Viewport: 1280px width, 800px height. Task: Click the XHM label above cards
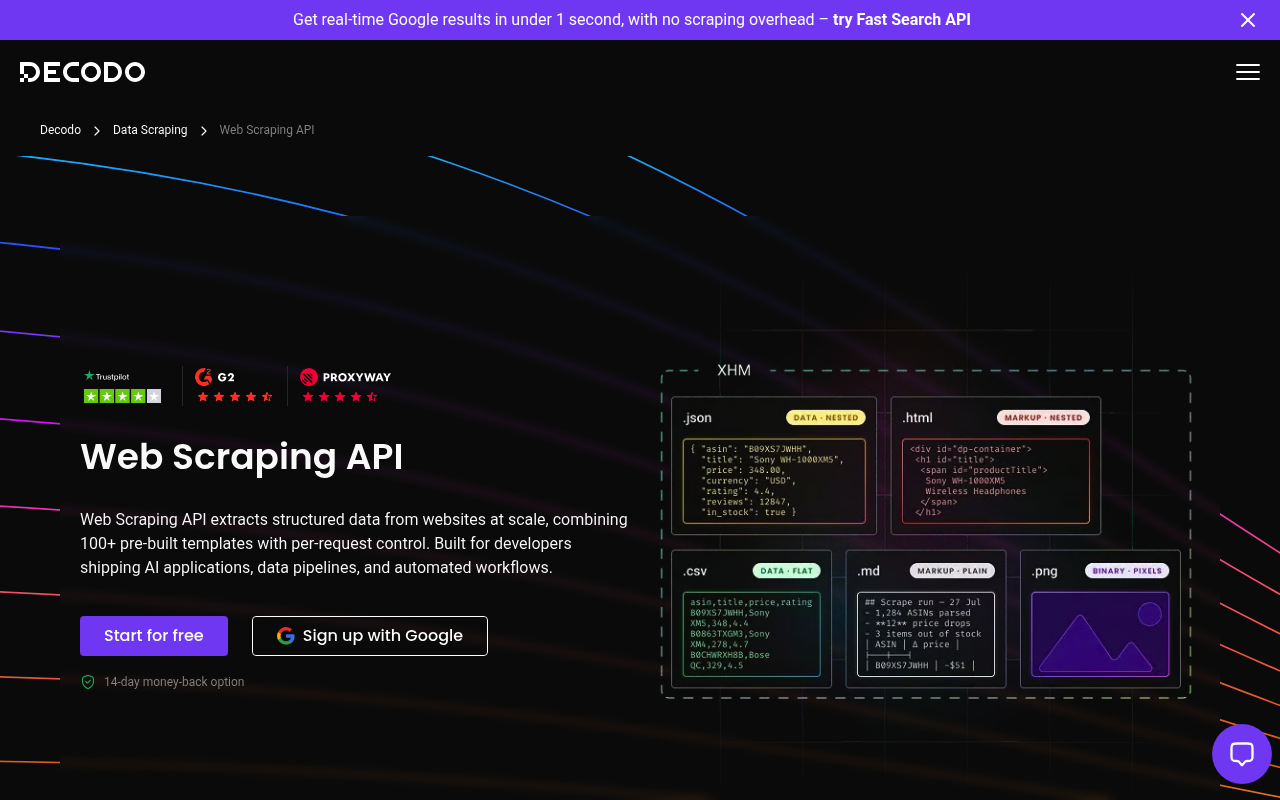tap(734, 370)
